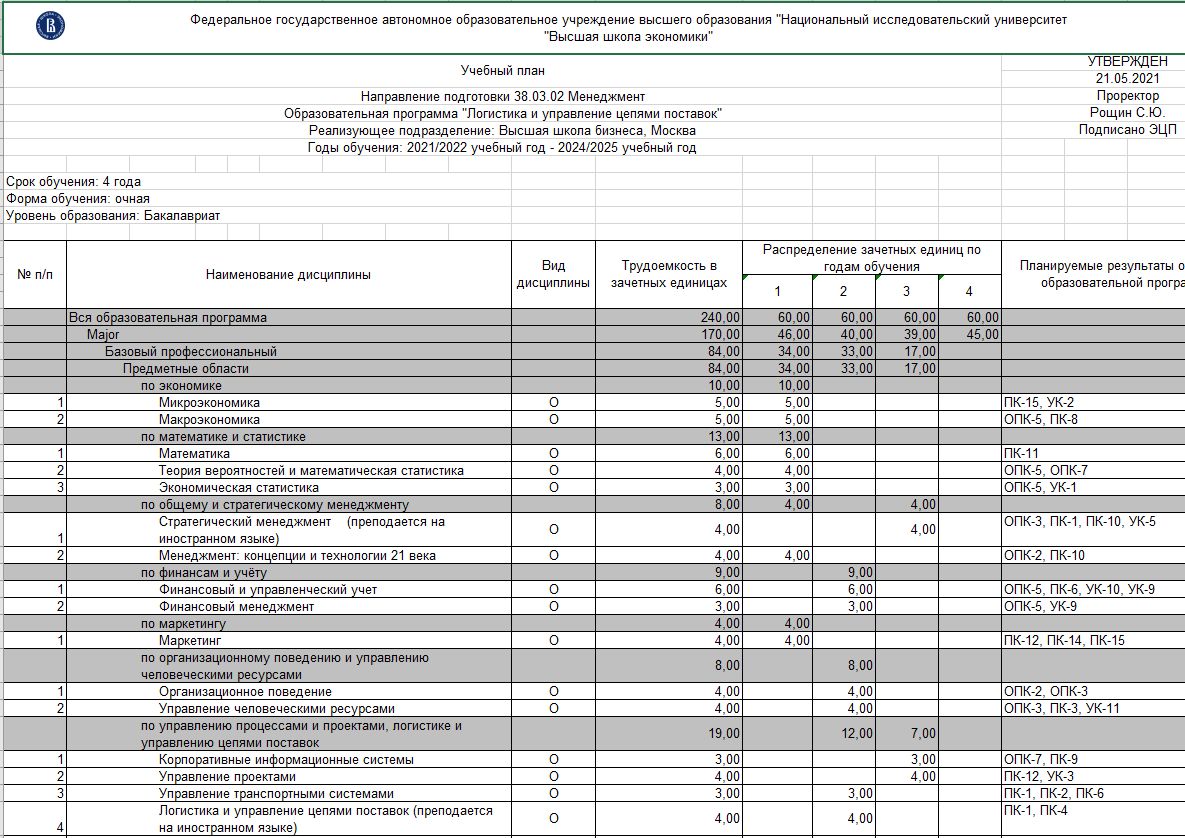Select the 'Микроэкономика' discipline cell
This screenshot has width=1185, height=838.
tap(209, 402)
